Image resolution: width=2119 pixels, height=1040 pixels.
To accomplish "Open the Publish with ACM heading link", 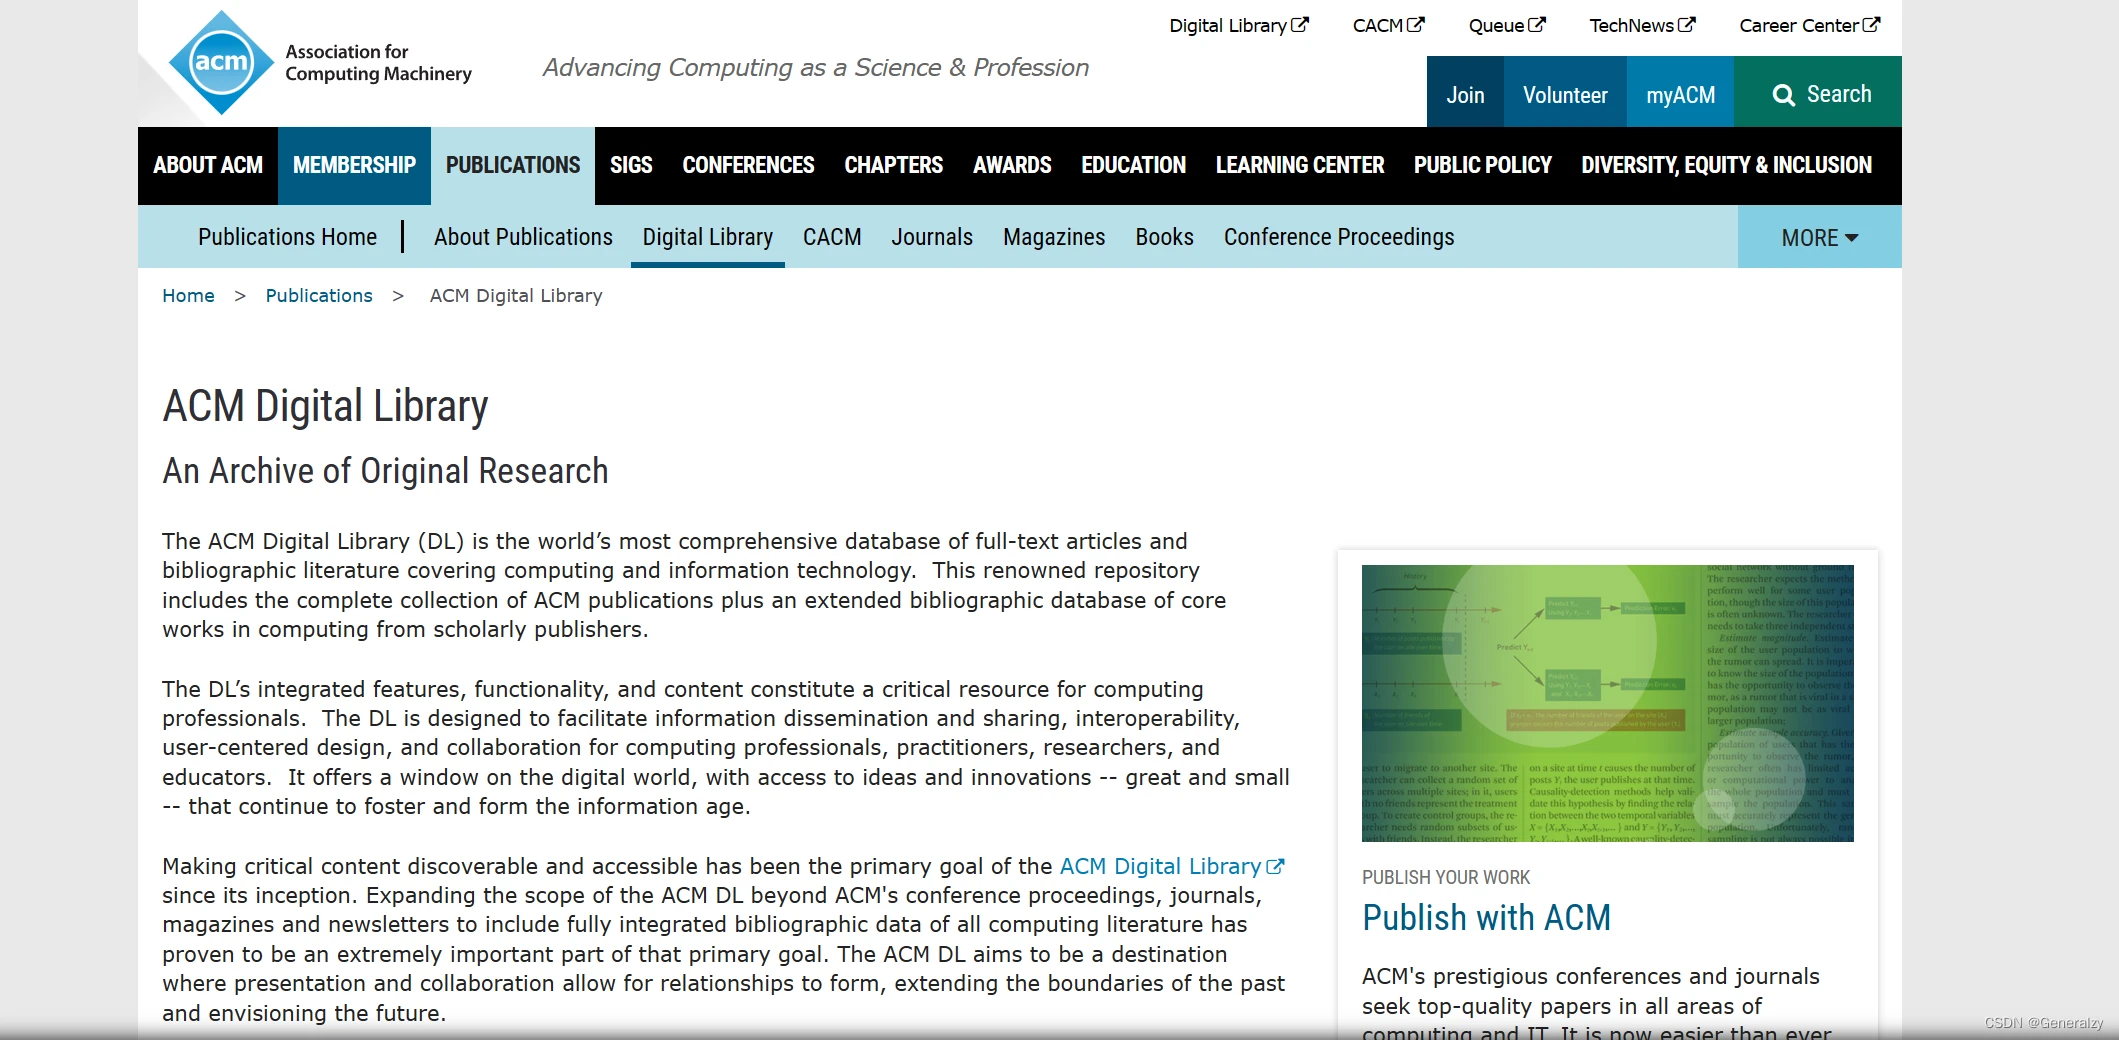I will pyautogui.click(x=1486, y=918).
